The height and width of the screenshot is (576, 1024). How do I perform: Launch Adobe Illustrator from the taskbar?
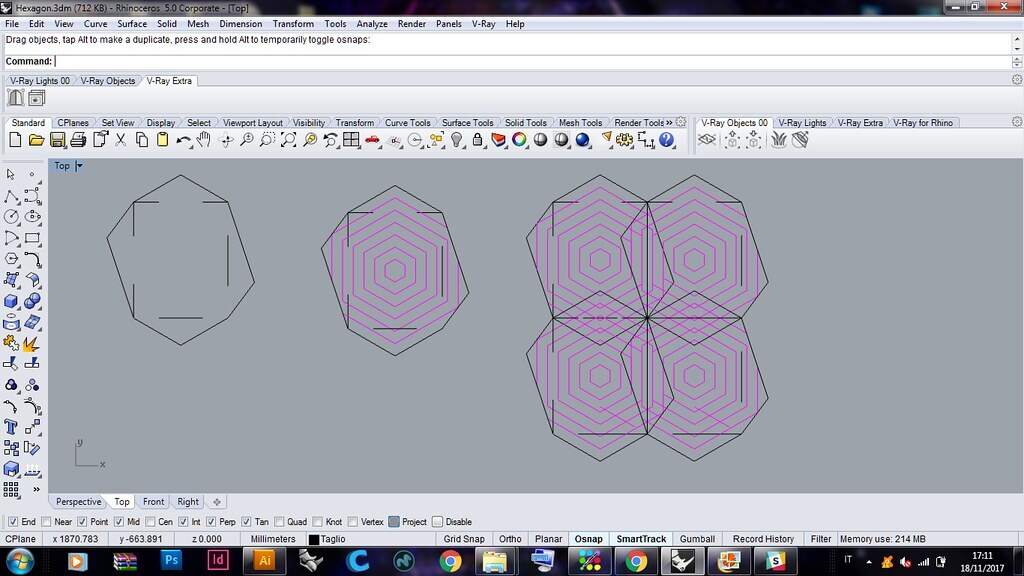point(265,560)
